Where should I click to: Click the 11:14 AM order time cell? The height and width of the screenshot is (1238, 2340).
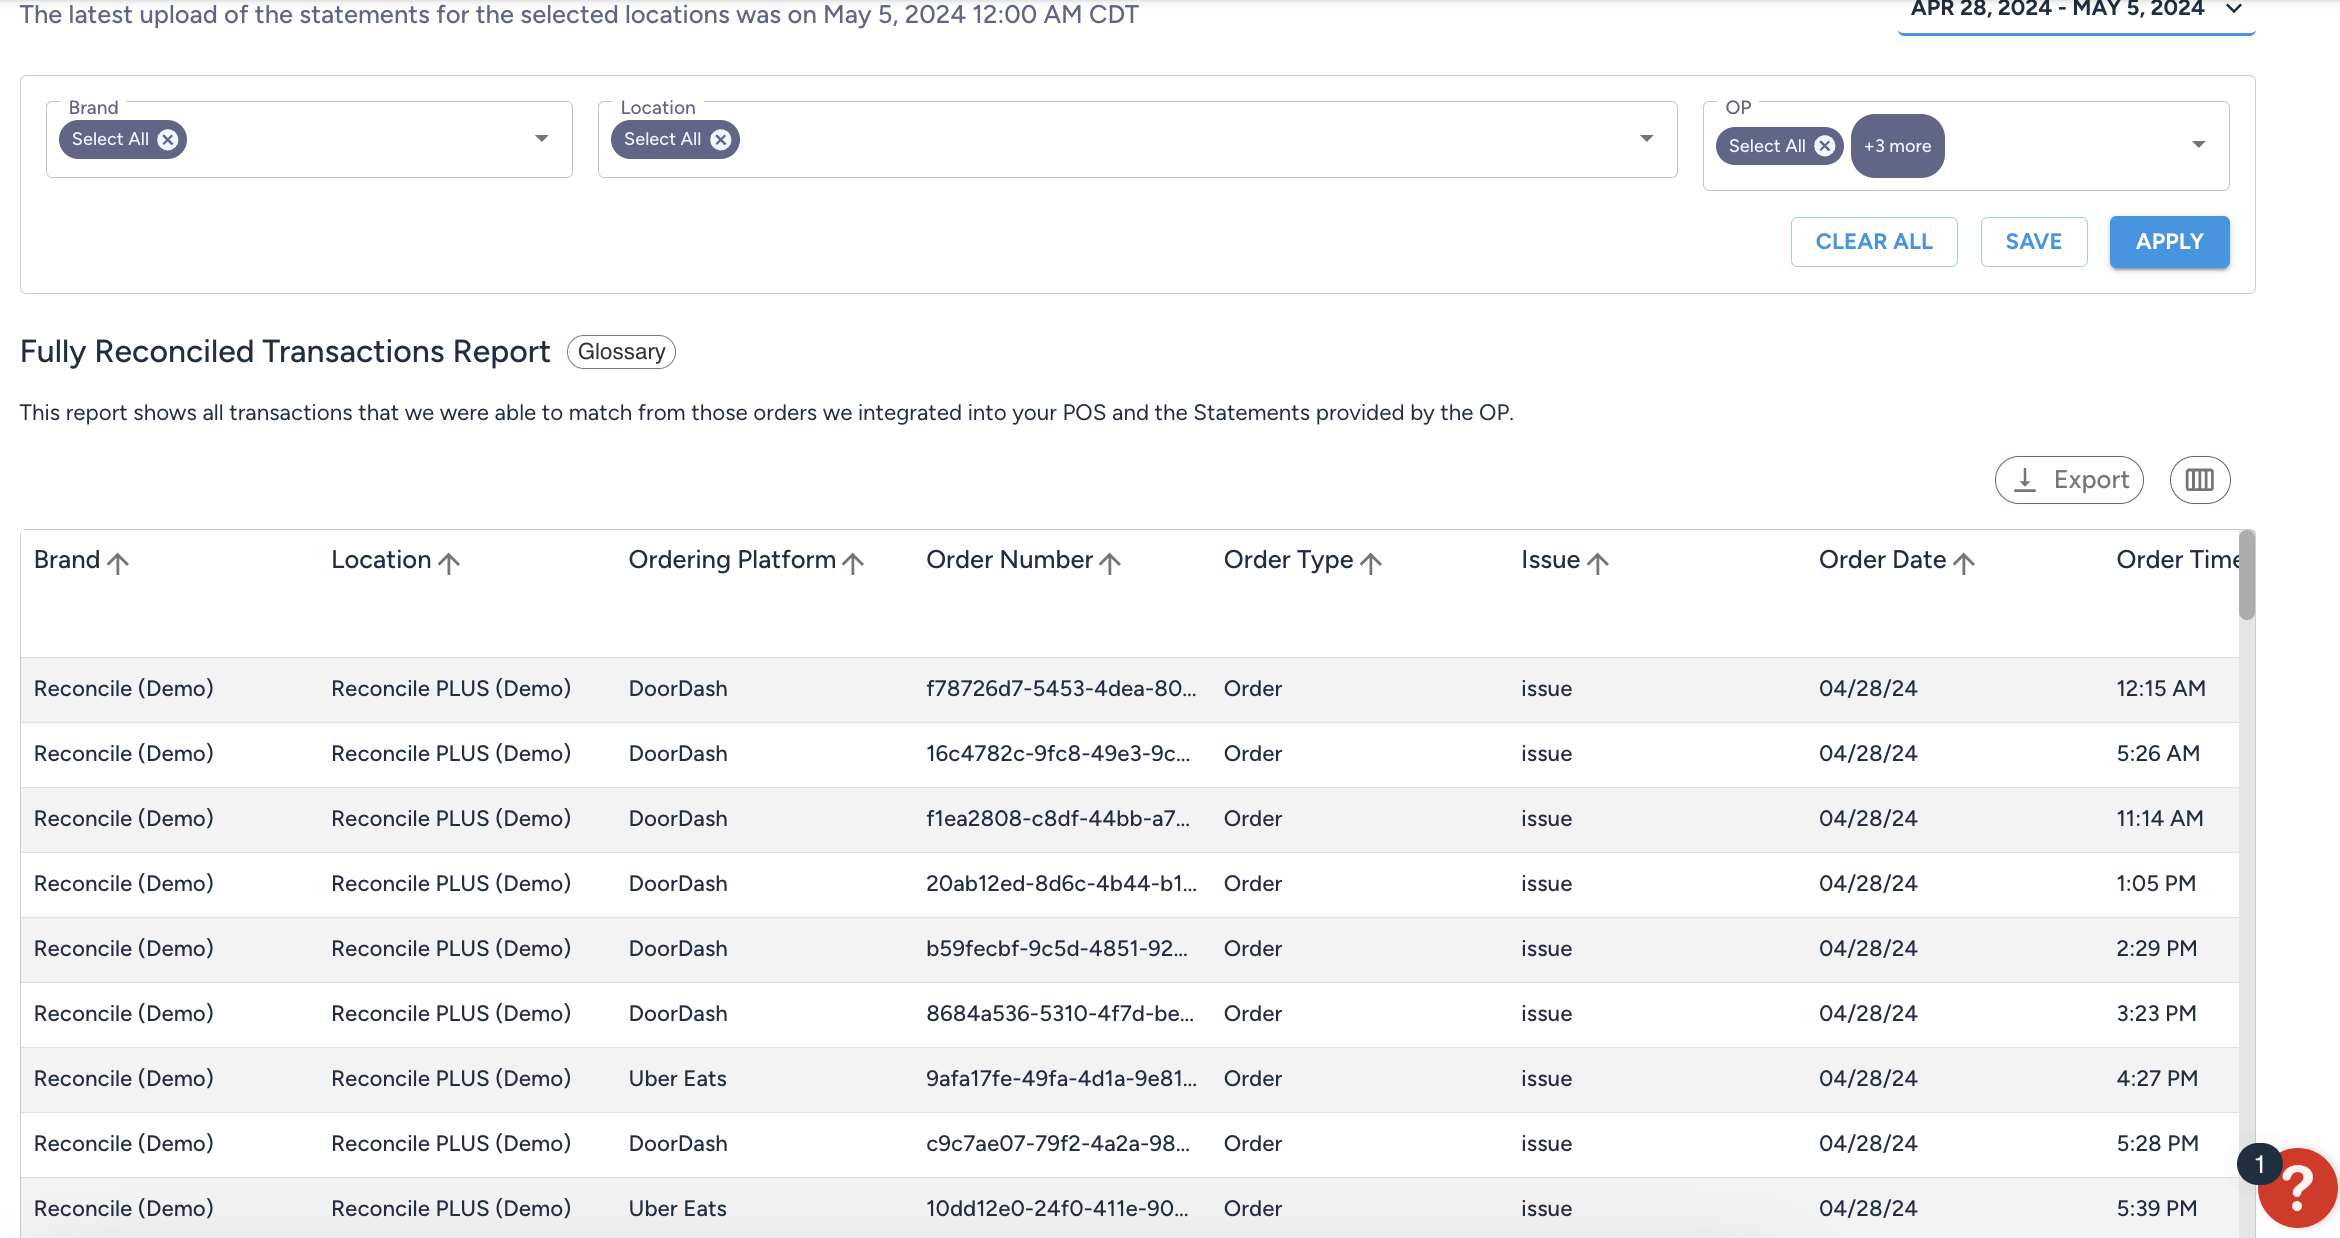point(2160,819)
